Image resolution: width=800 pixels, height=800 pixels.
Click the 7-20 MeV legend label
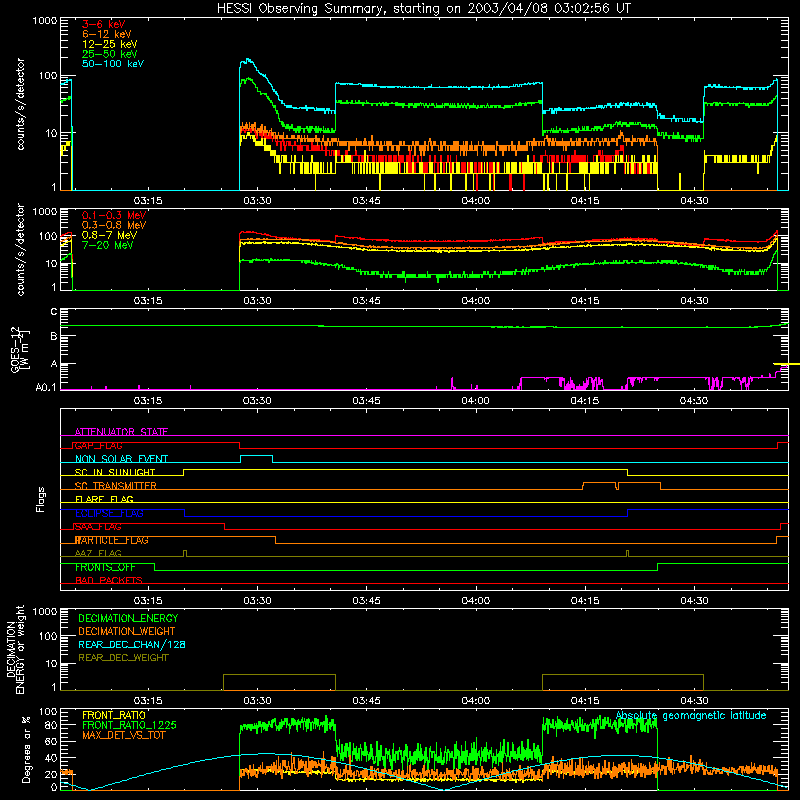point(107,245)
